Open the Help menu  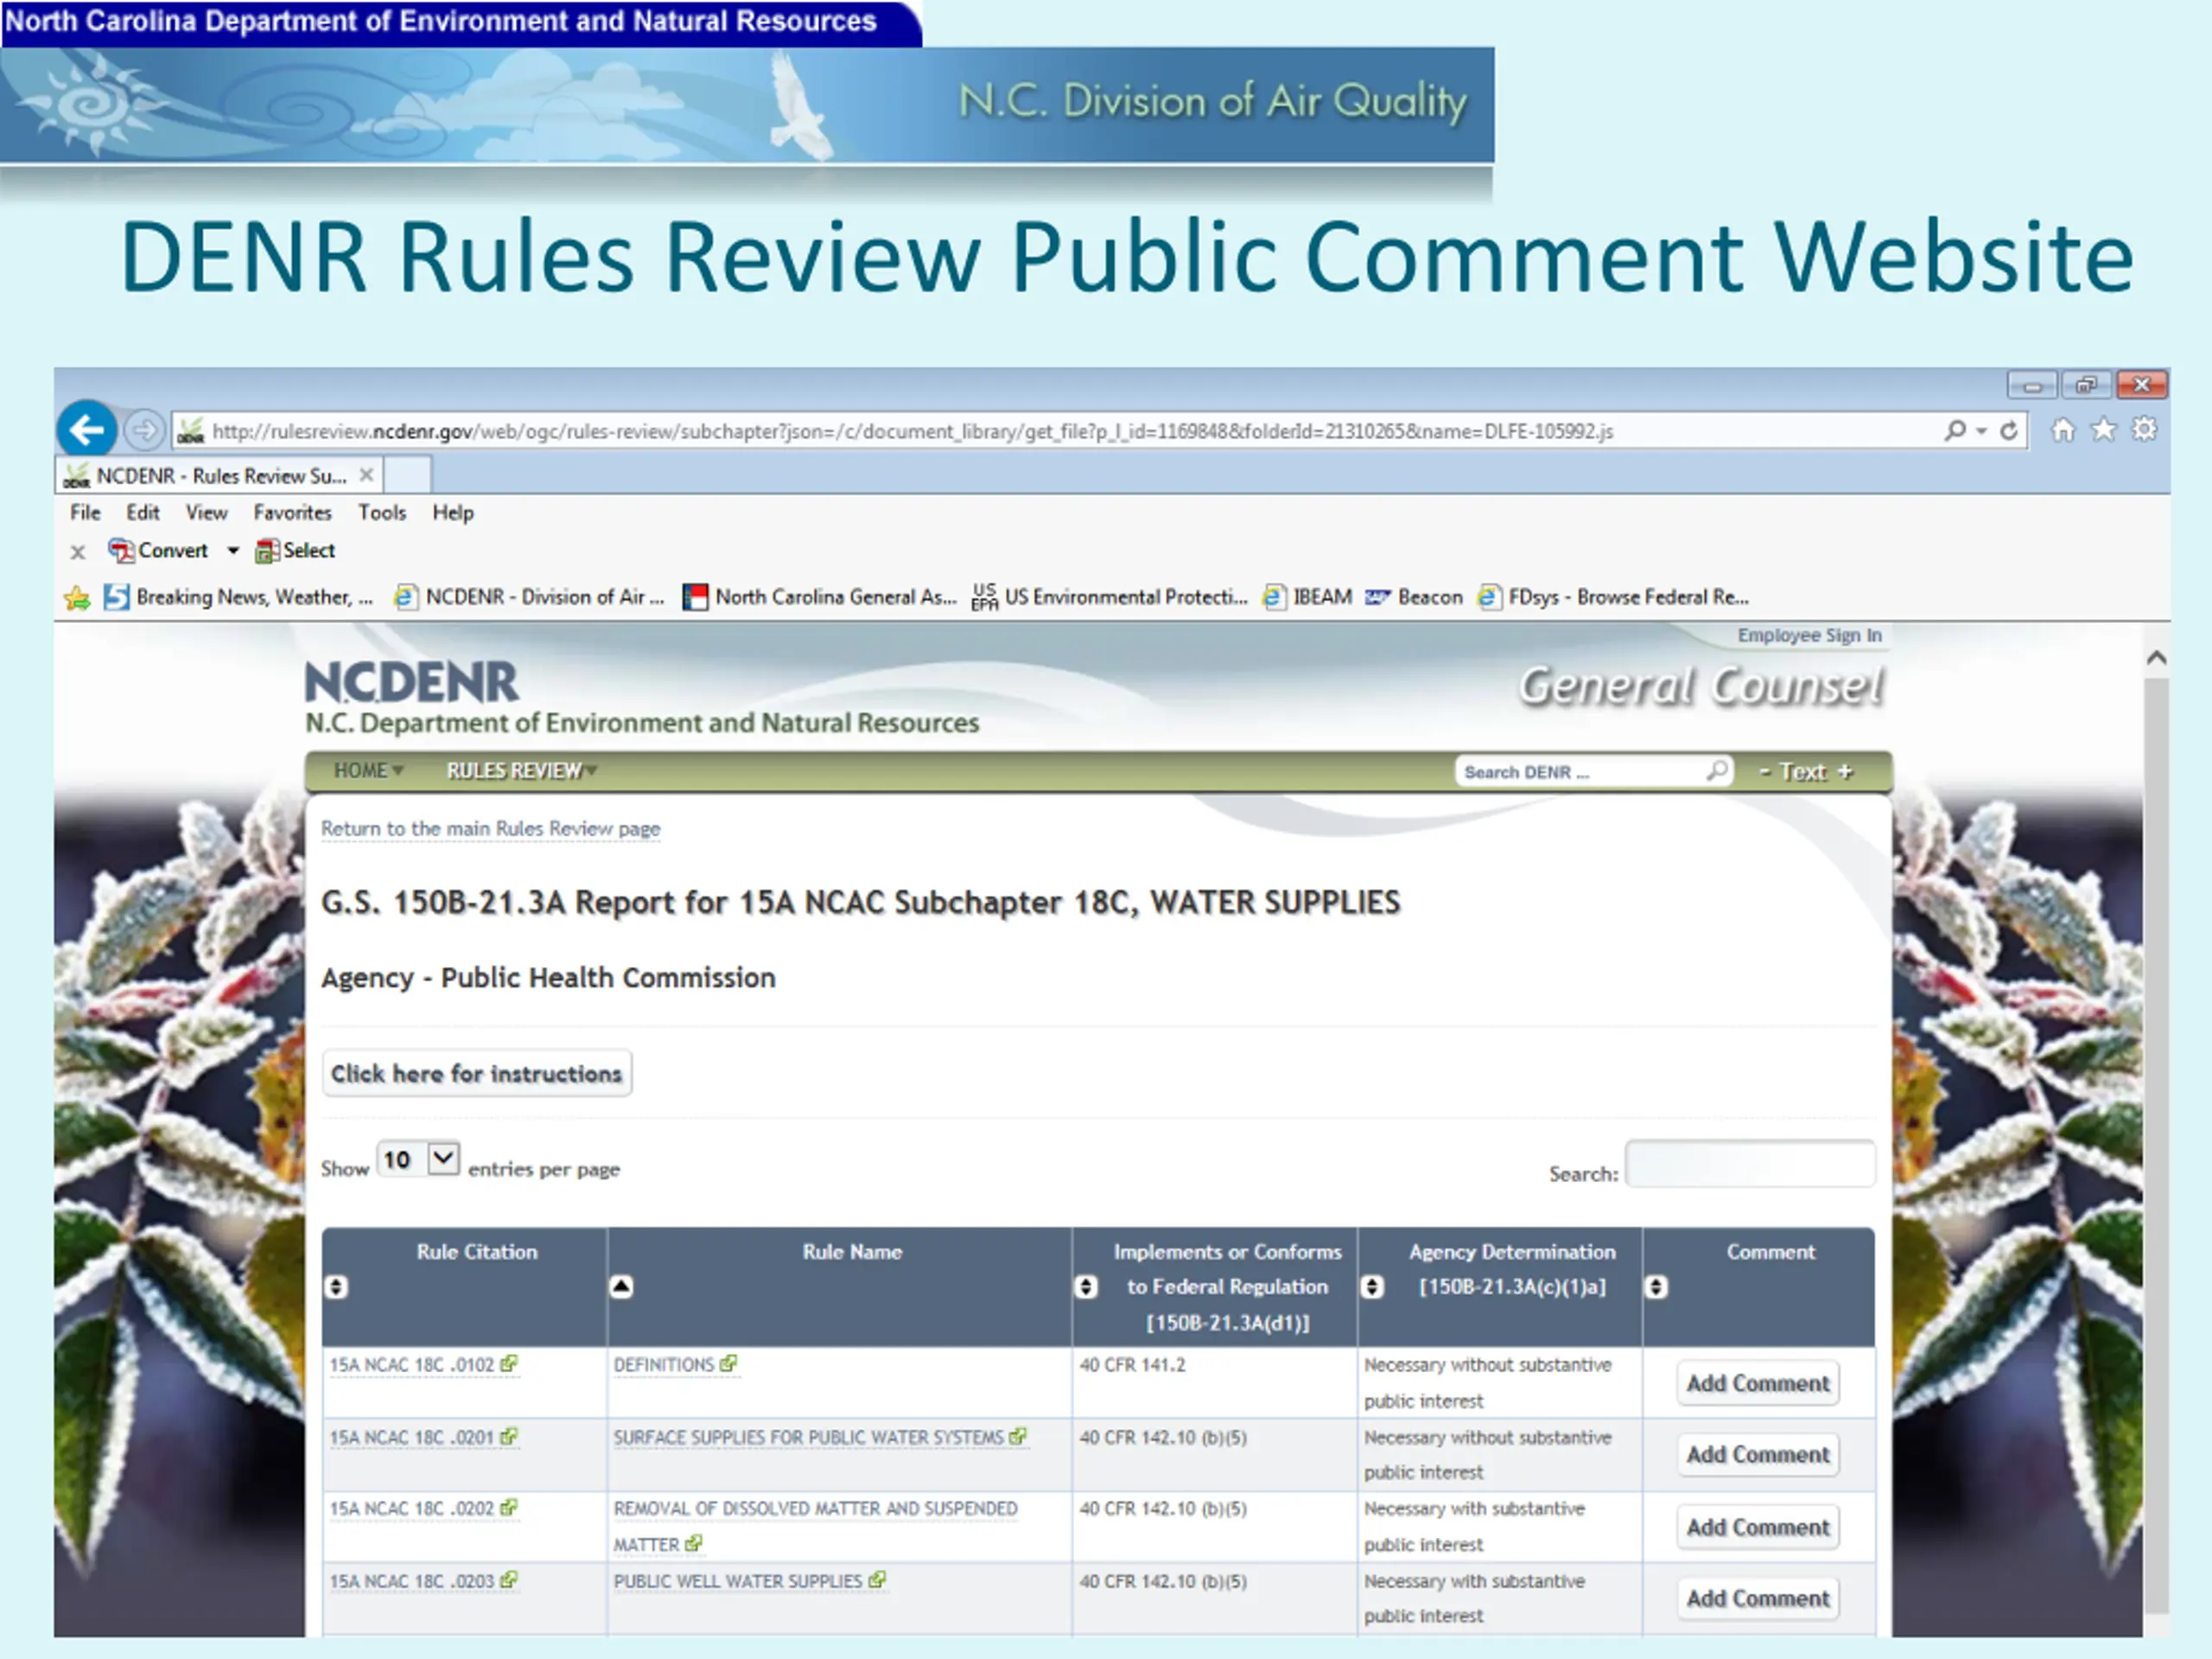(x=453, y=513)
